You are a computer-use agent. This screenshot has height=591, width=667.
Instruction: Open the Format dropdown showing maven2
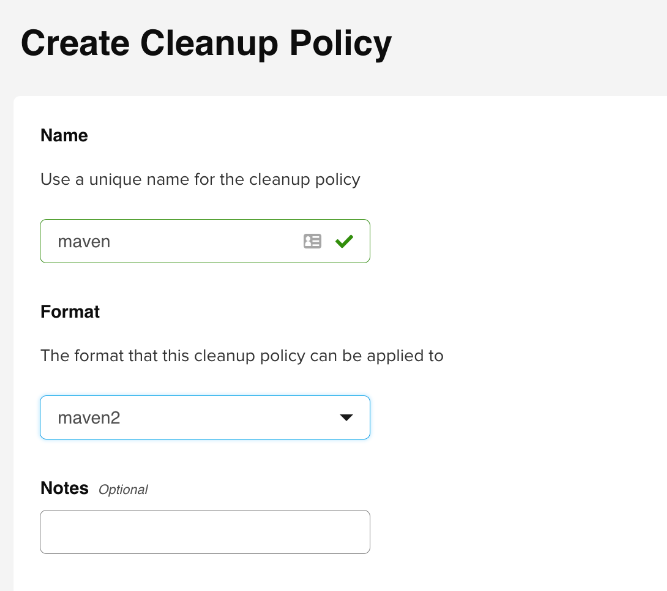[x=205, y=417]
